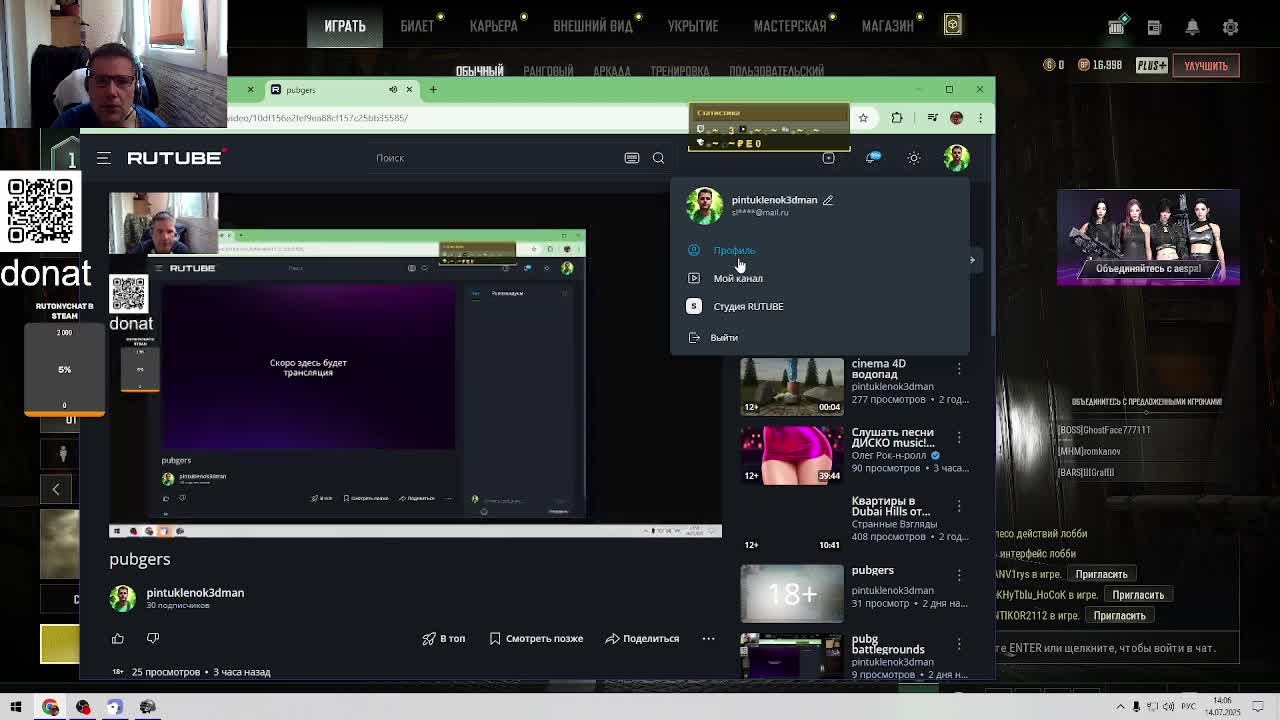The width and height of the screenshot is (1280, 720).
Task: Open МАСТЕРСКАЯ tab in PUBG menu
Action: pos(790,26)
